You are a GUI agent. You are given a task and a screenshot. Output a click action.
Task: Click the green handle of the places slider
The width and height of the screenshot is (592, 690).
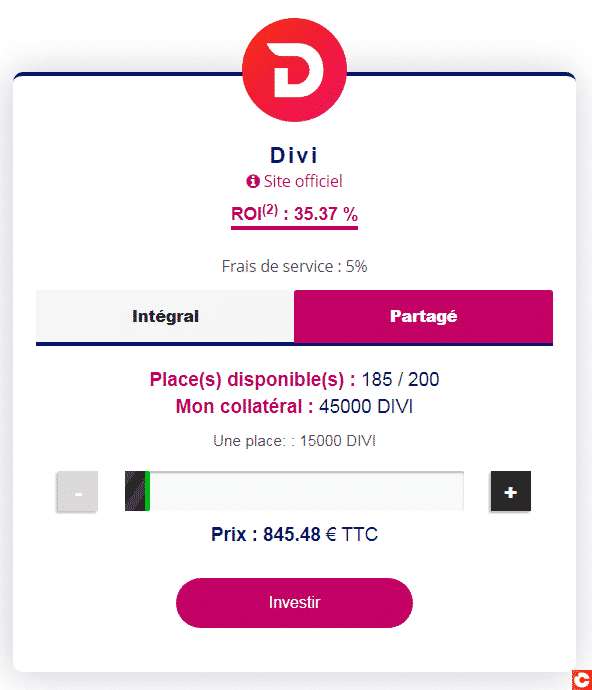(147, 491)
